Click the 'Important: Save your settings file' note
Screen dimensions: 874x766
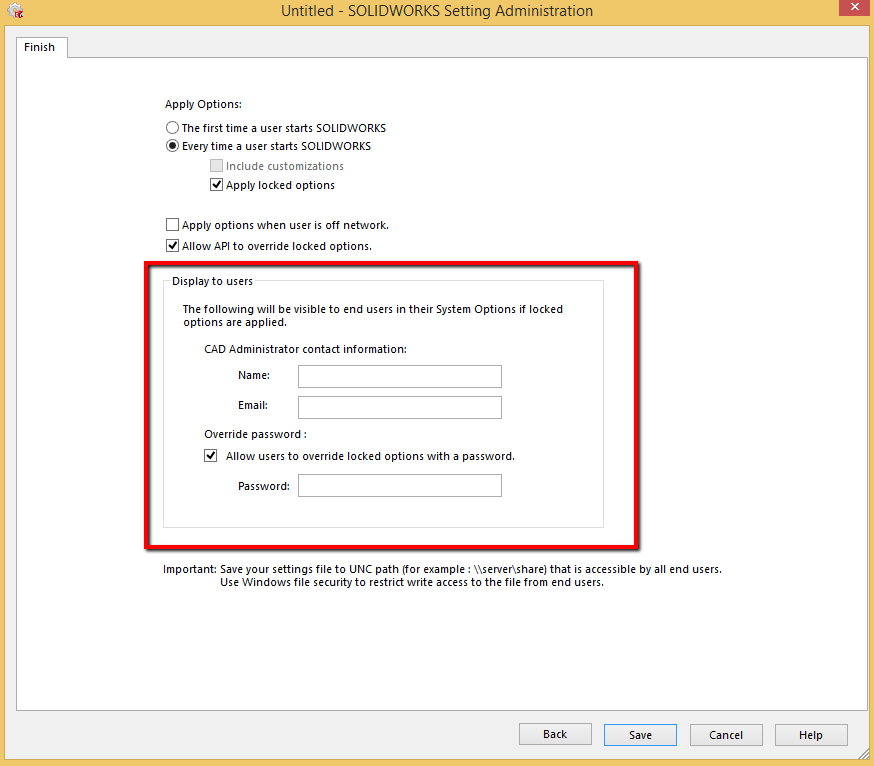tap(442, 575)
